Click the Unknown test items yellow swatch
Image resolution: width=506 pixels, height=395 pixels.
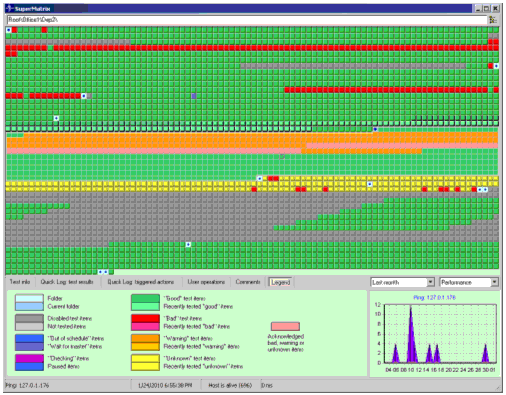tap(145, 358)
